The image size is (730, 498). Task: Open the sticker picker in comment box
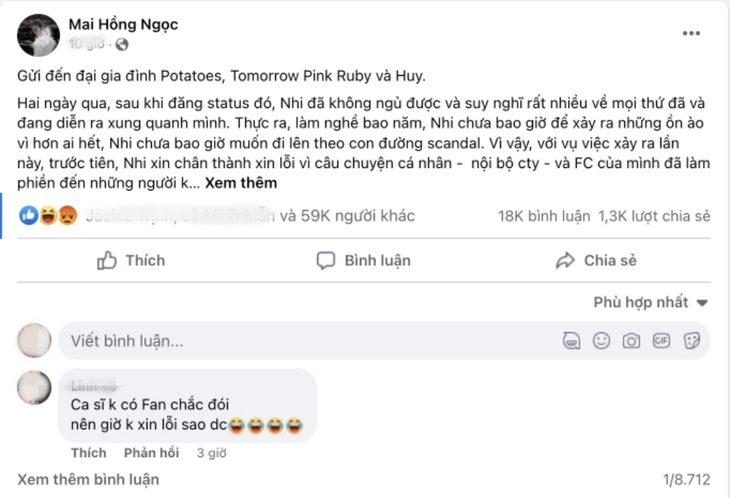(x=691, y=341)
